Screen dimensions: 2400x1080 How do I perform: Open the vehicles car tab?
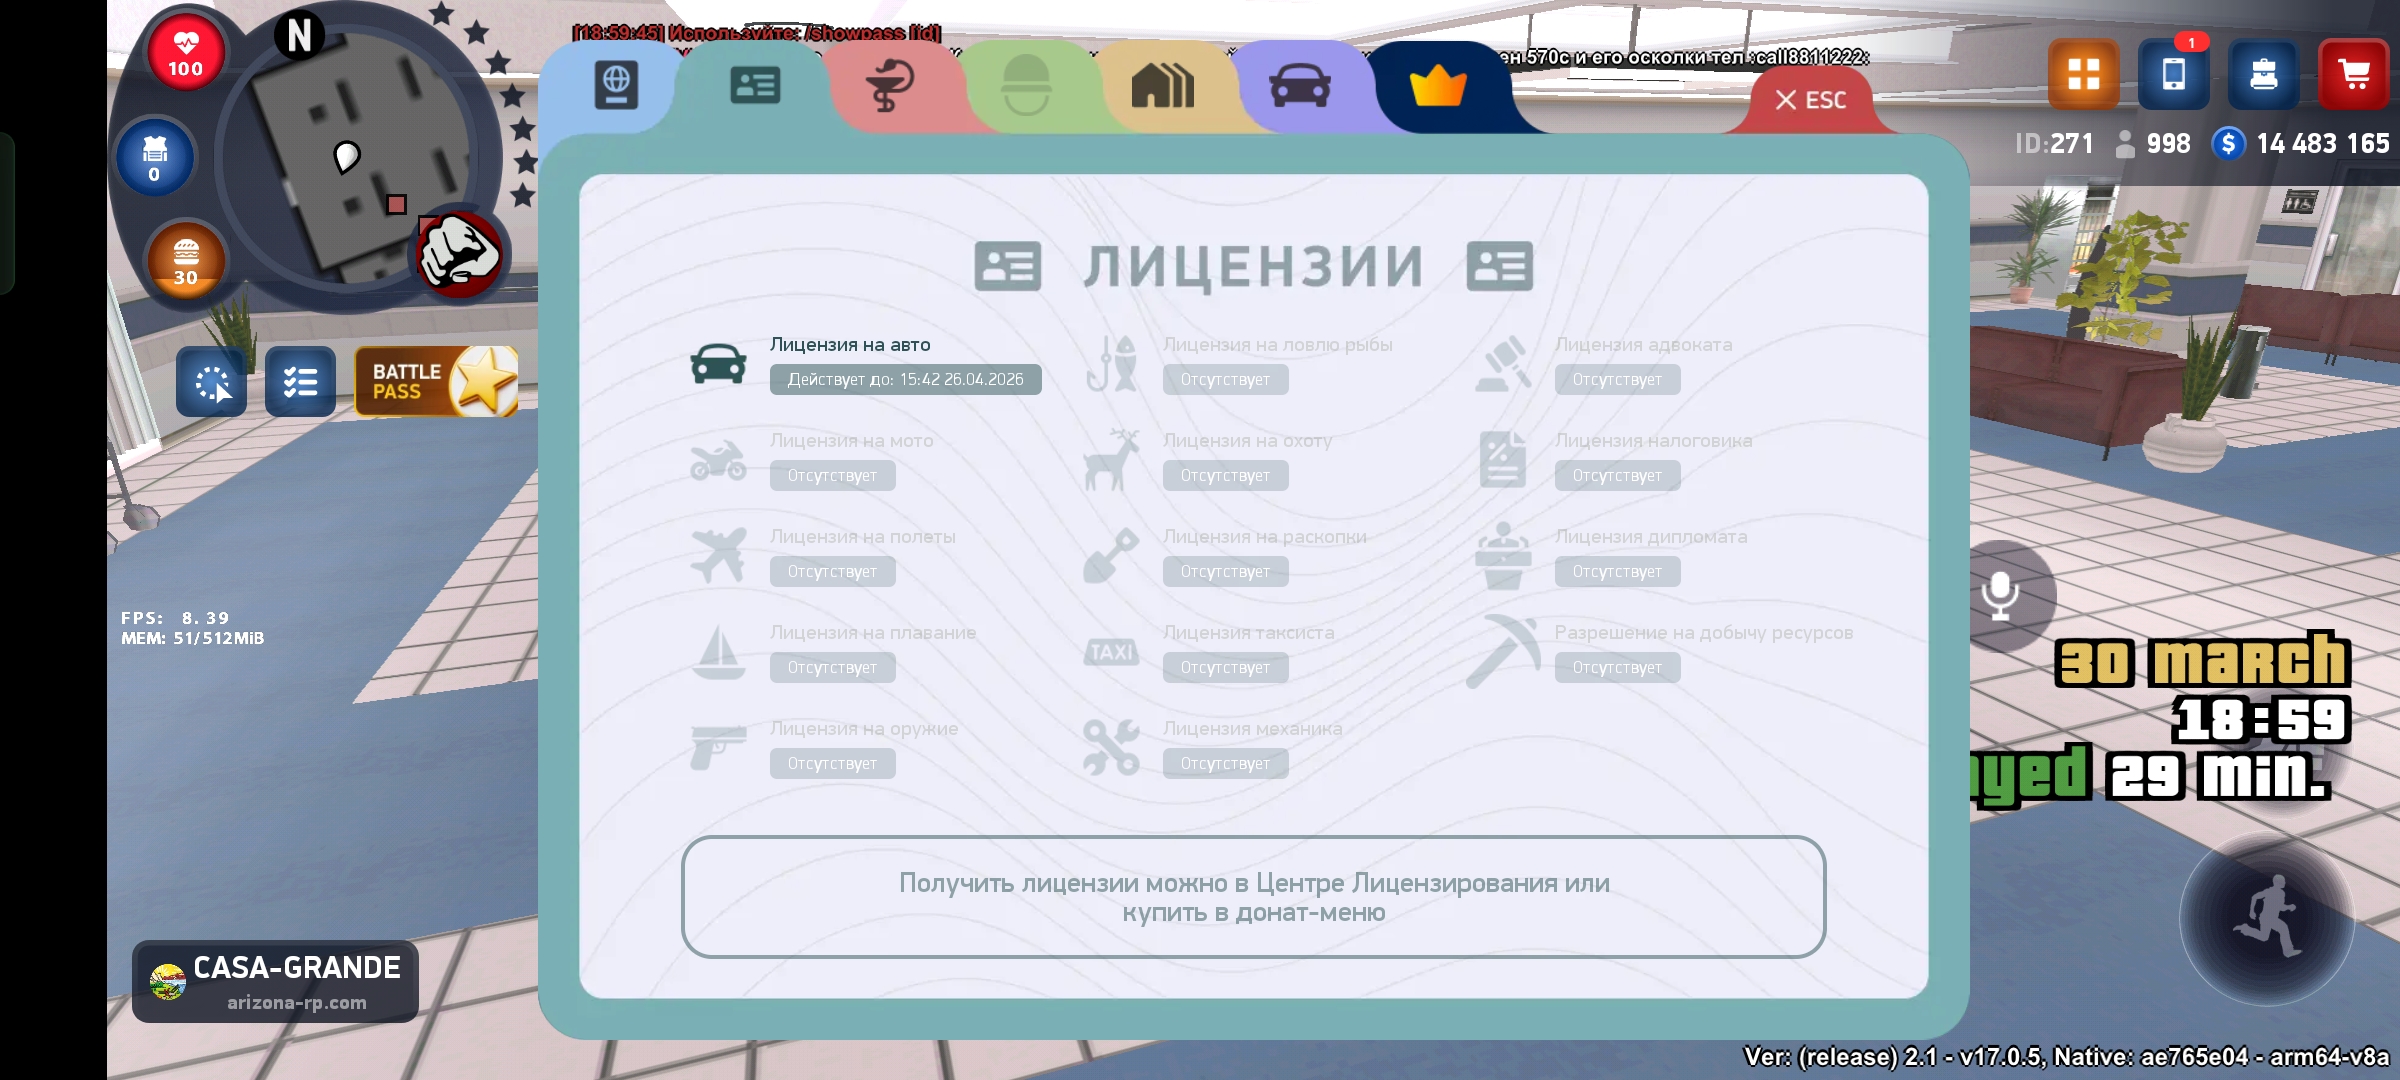(x=1299, y=85)
